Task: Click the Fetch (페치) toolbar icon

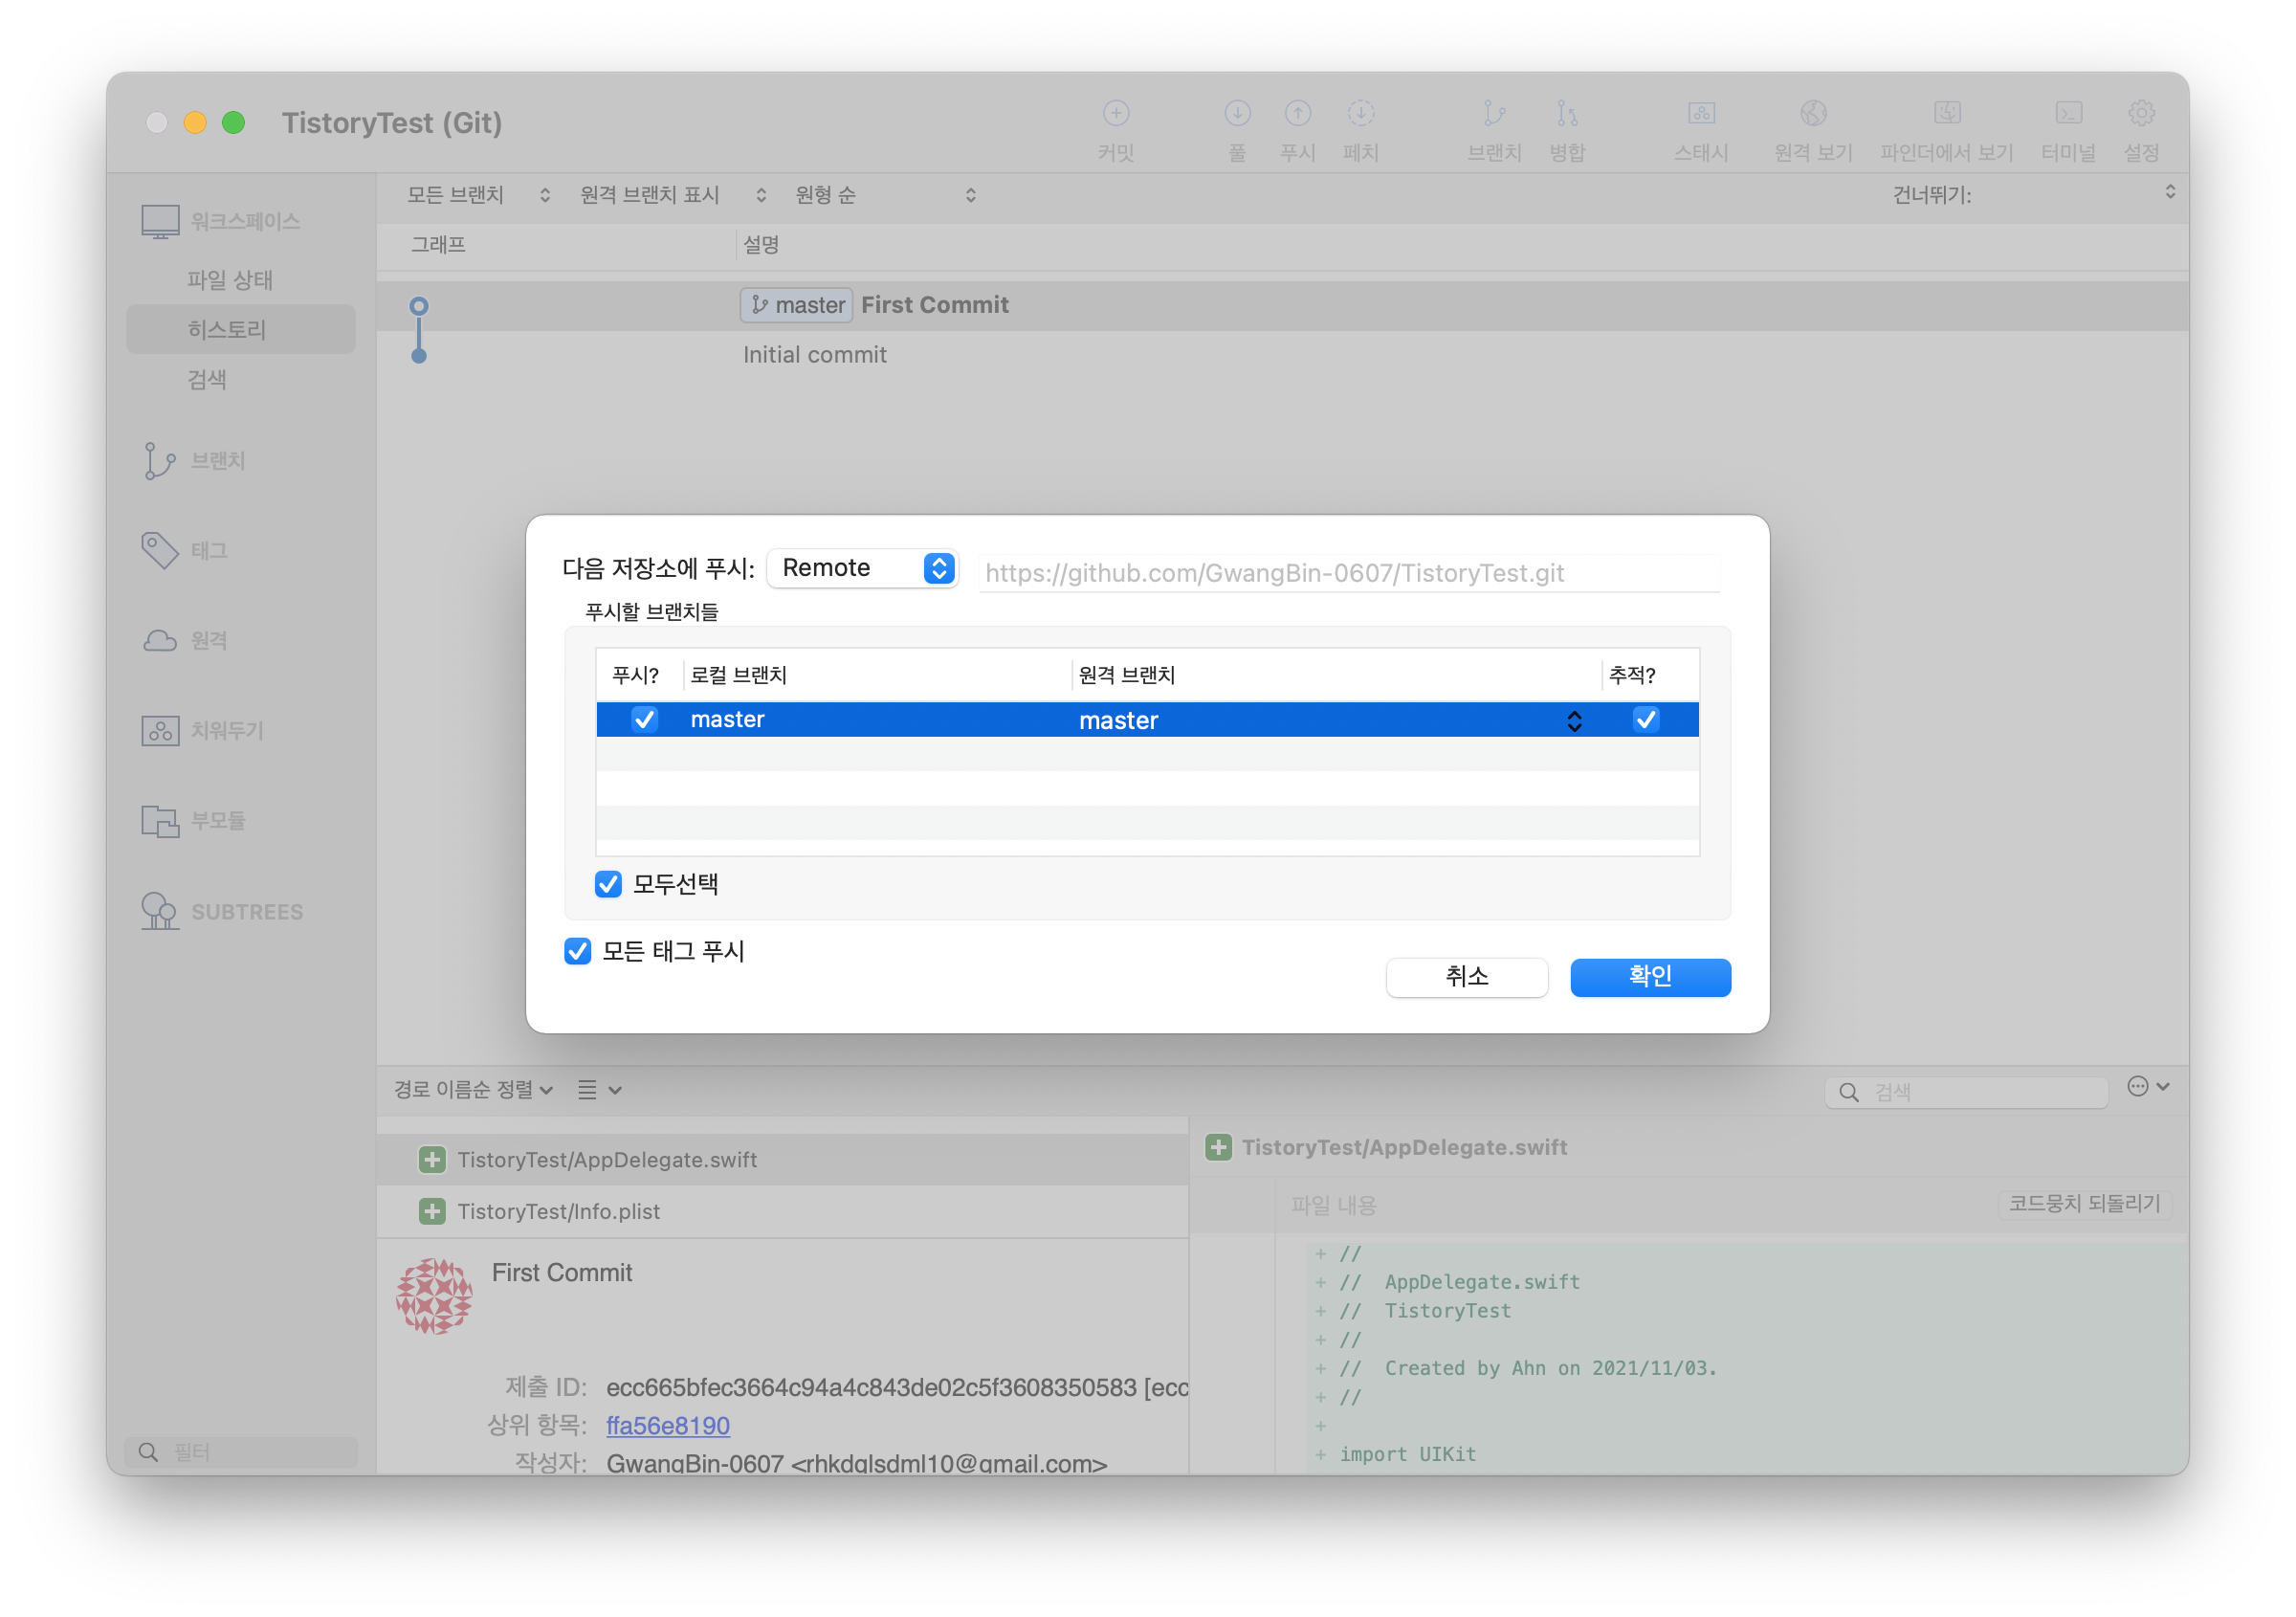Action: (1360, 114)
